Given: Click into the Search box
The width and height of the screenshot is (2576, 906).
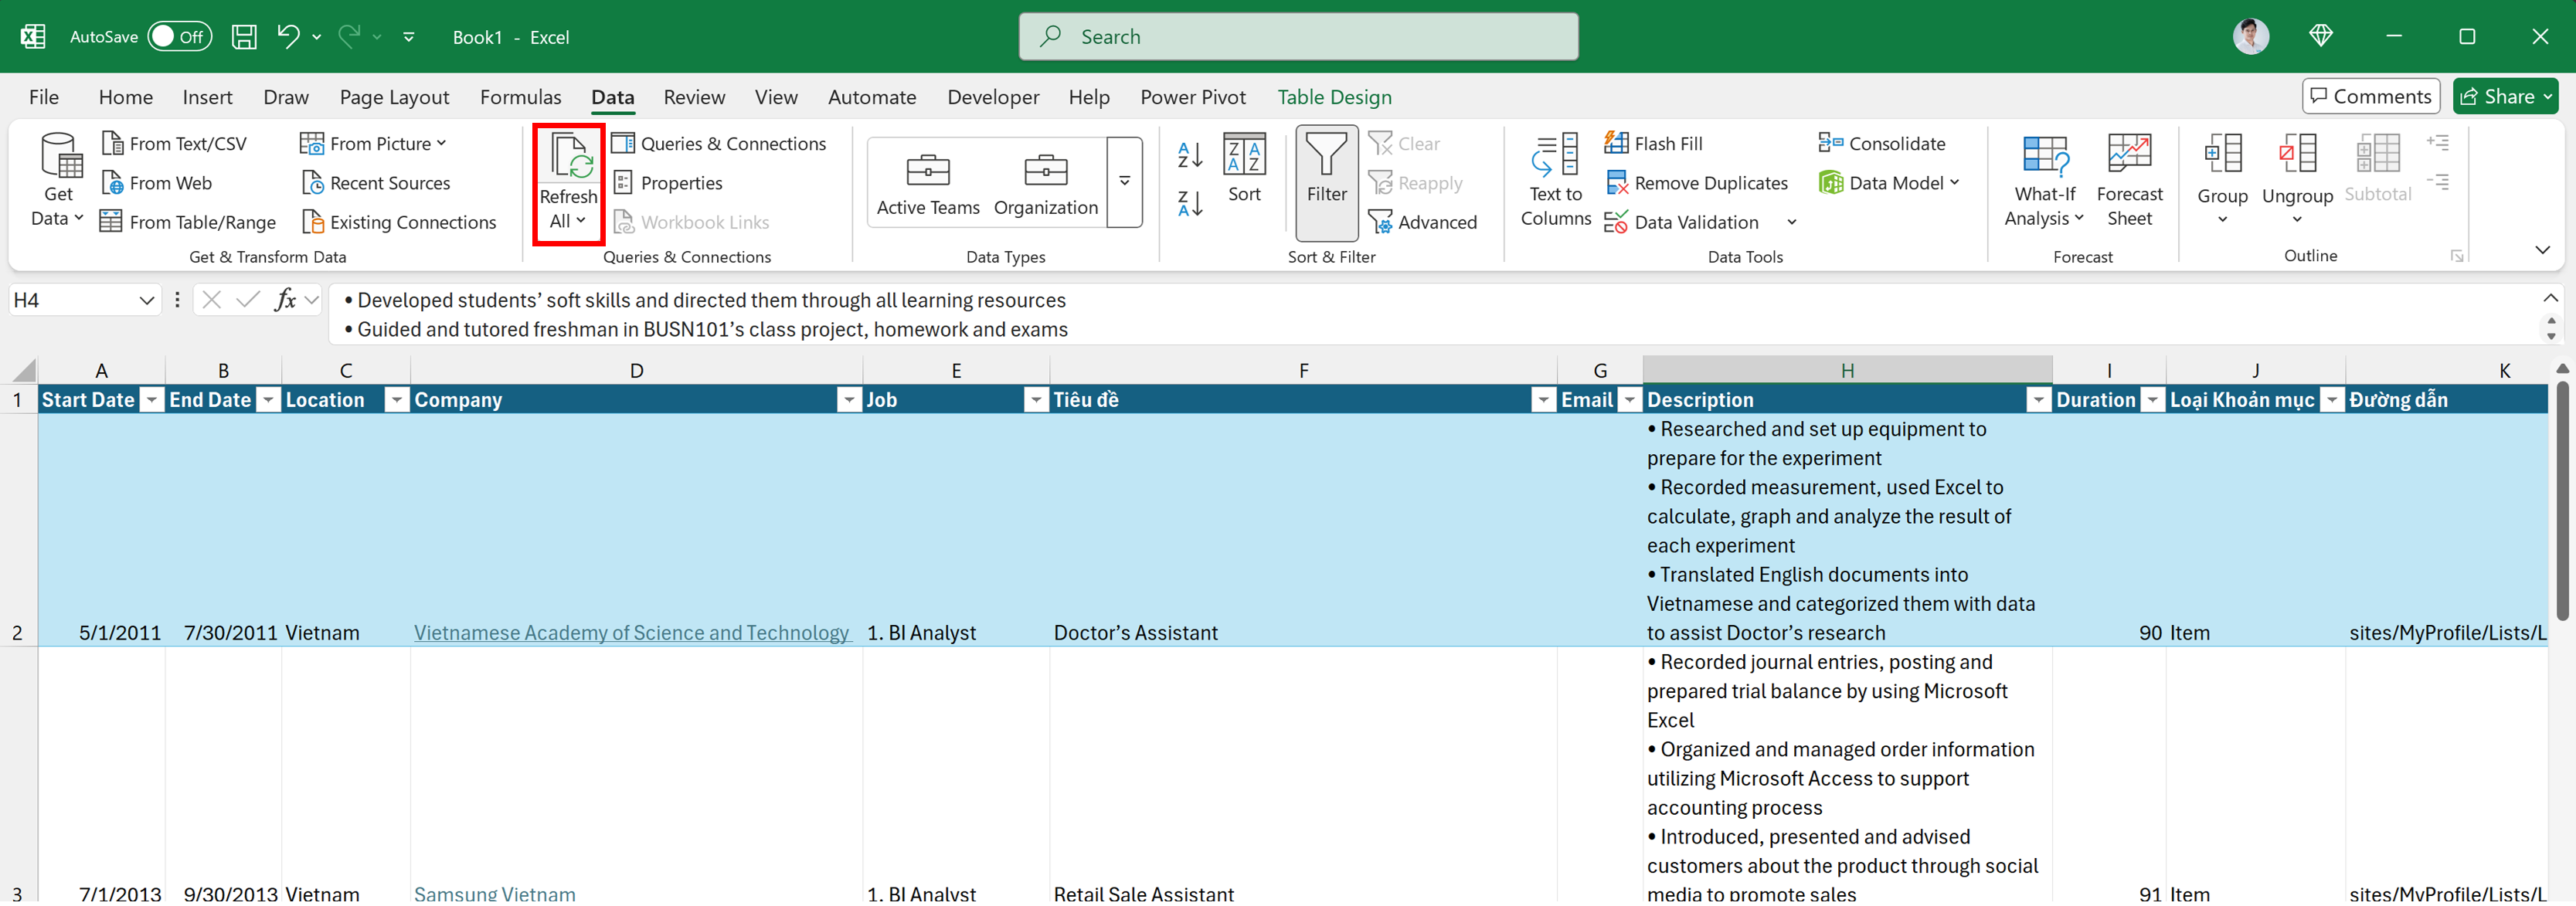Looking at the screenshot, I should click(x=1298, y=36).
